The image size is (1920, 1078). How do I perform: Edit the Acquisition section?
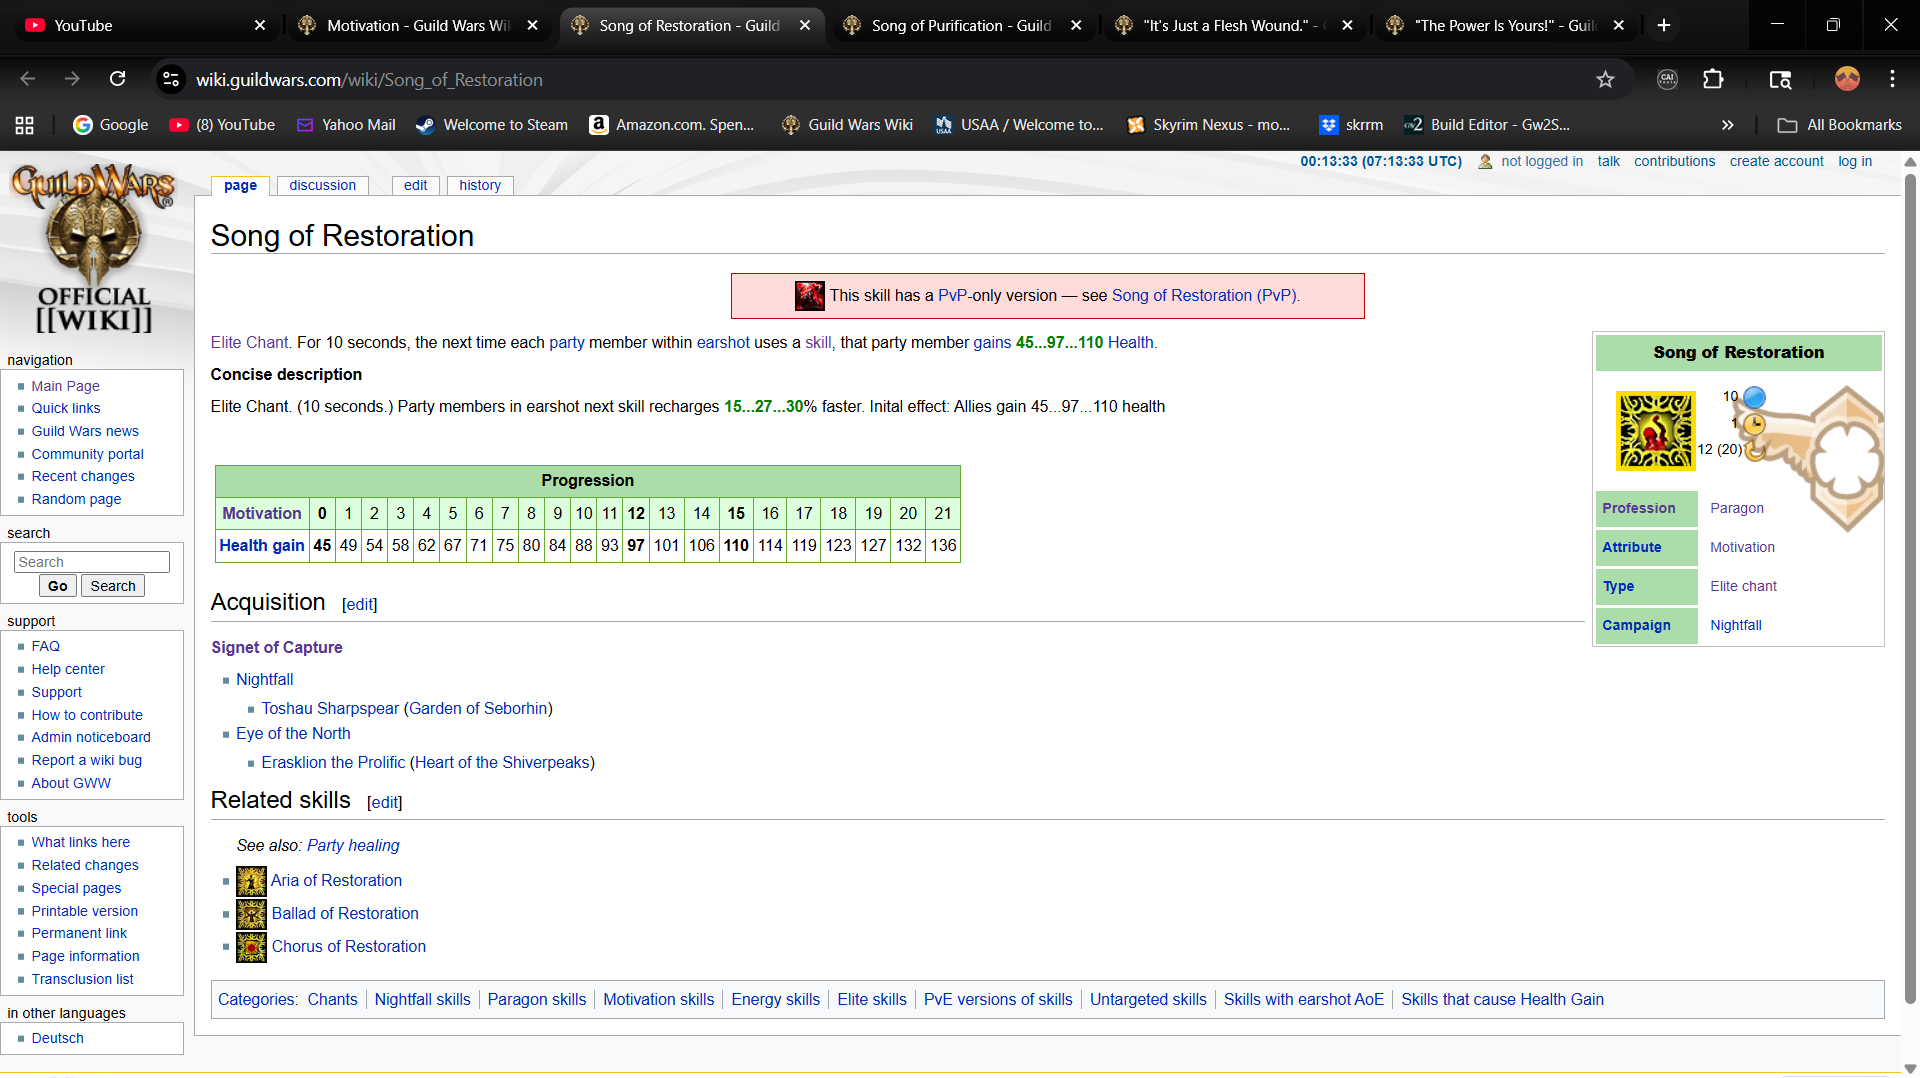tap(359, 604)
